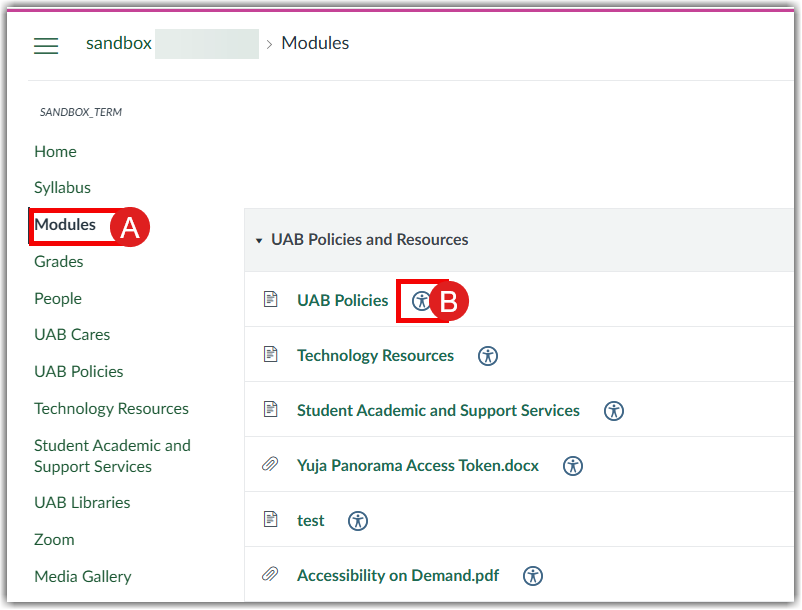
Task: Click accessibility icon for Accessibility on Demand.pdf
Action: click(x=533, y=576)
